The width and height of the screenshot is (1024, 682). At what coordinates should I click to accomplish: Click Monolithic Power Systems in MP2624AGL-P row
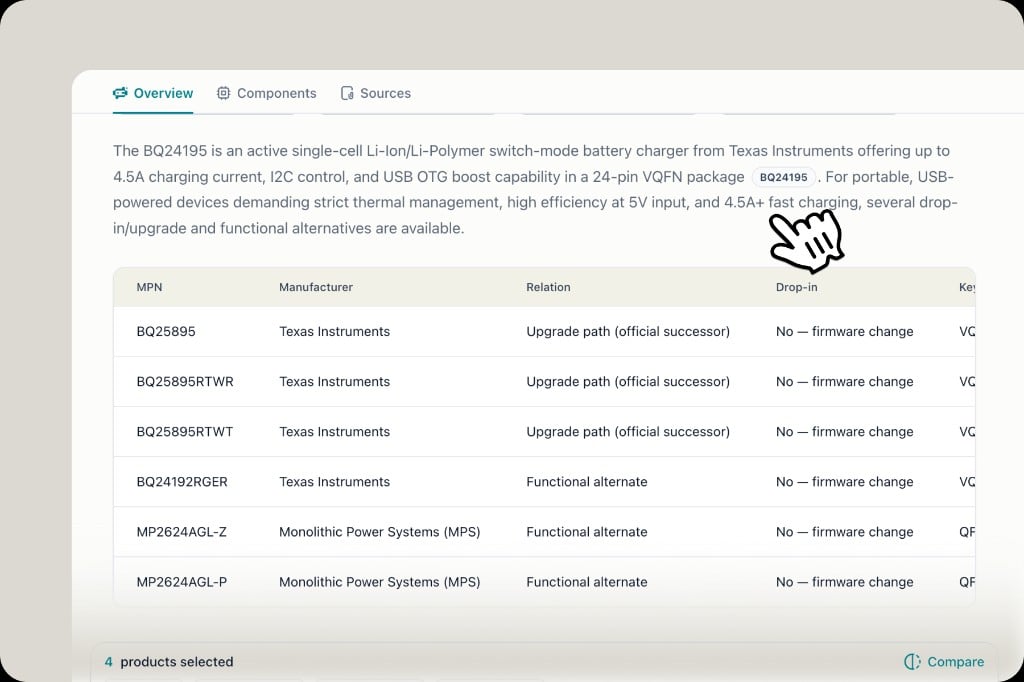379,582
